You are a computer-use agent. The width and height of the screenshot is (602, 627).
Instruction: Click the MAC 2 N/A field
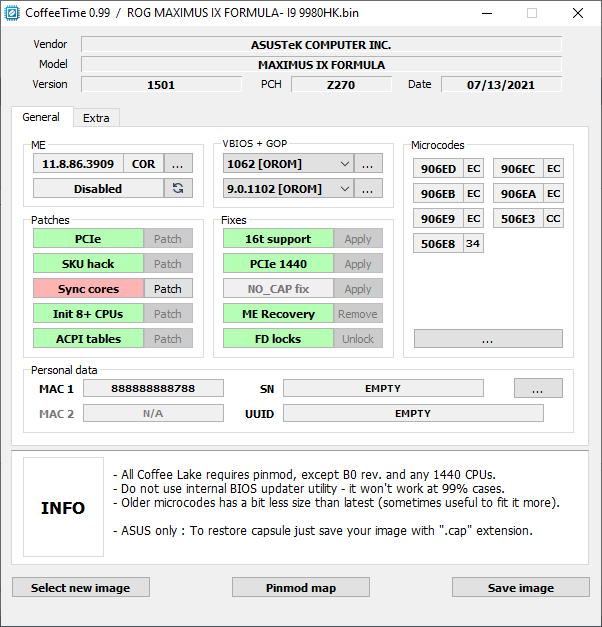pos(153,413)
